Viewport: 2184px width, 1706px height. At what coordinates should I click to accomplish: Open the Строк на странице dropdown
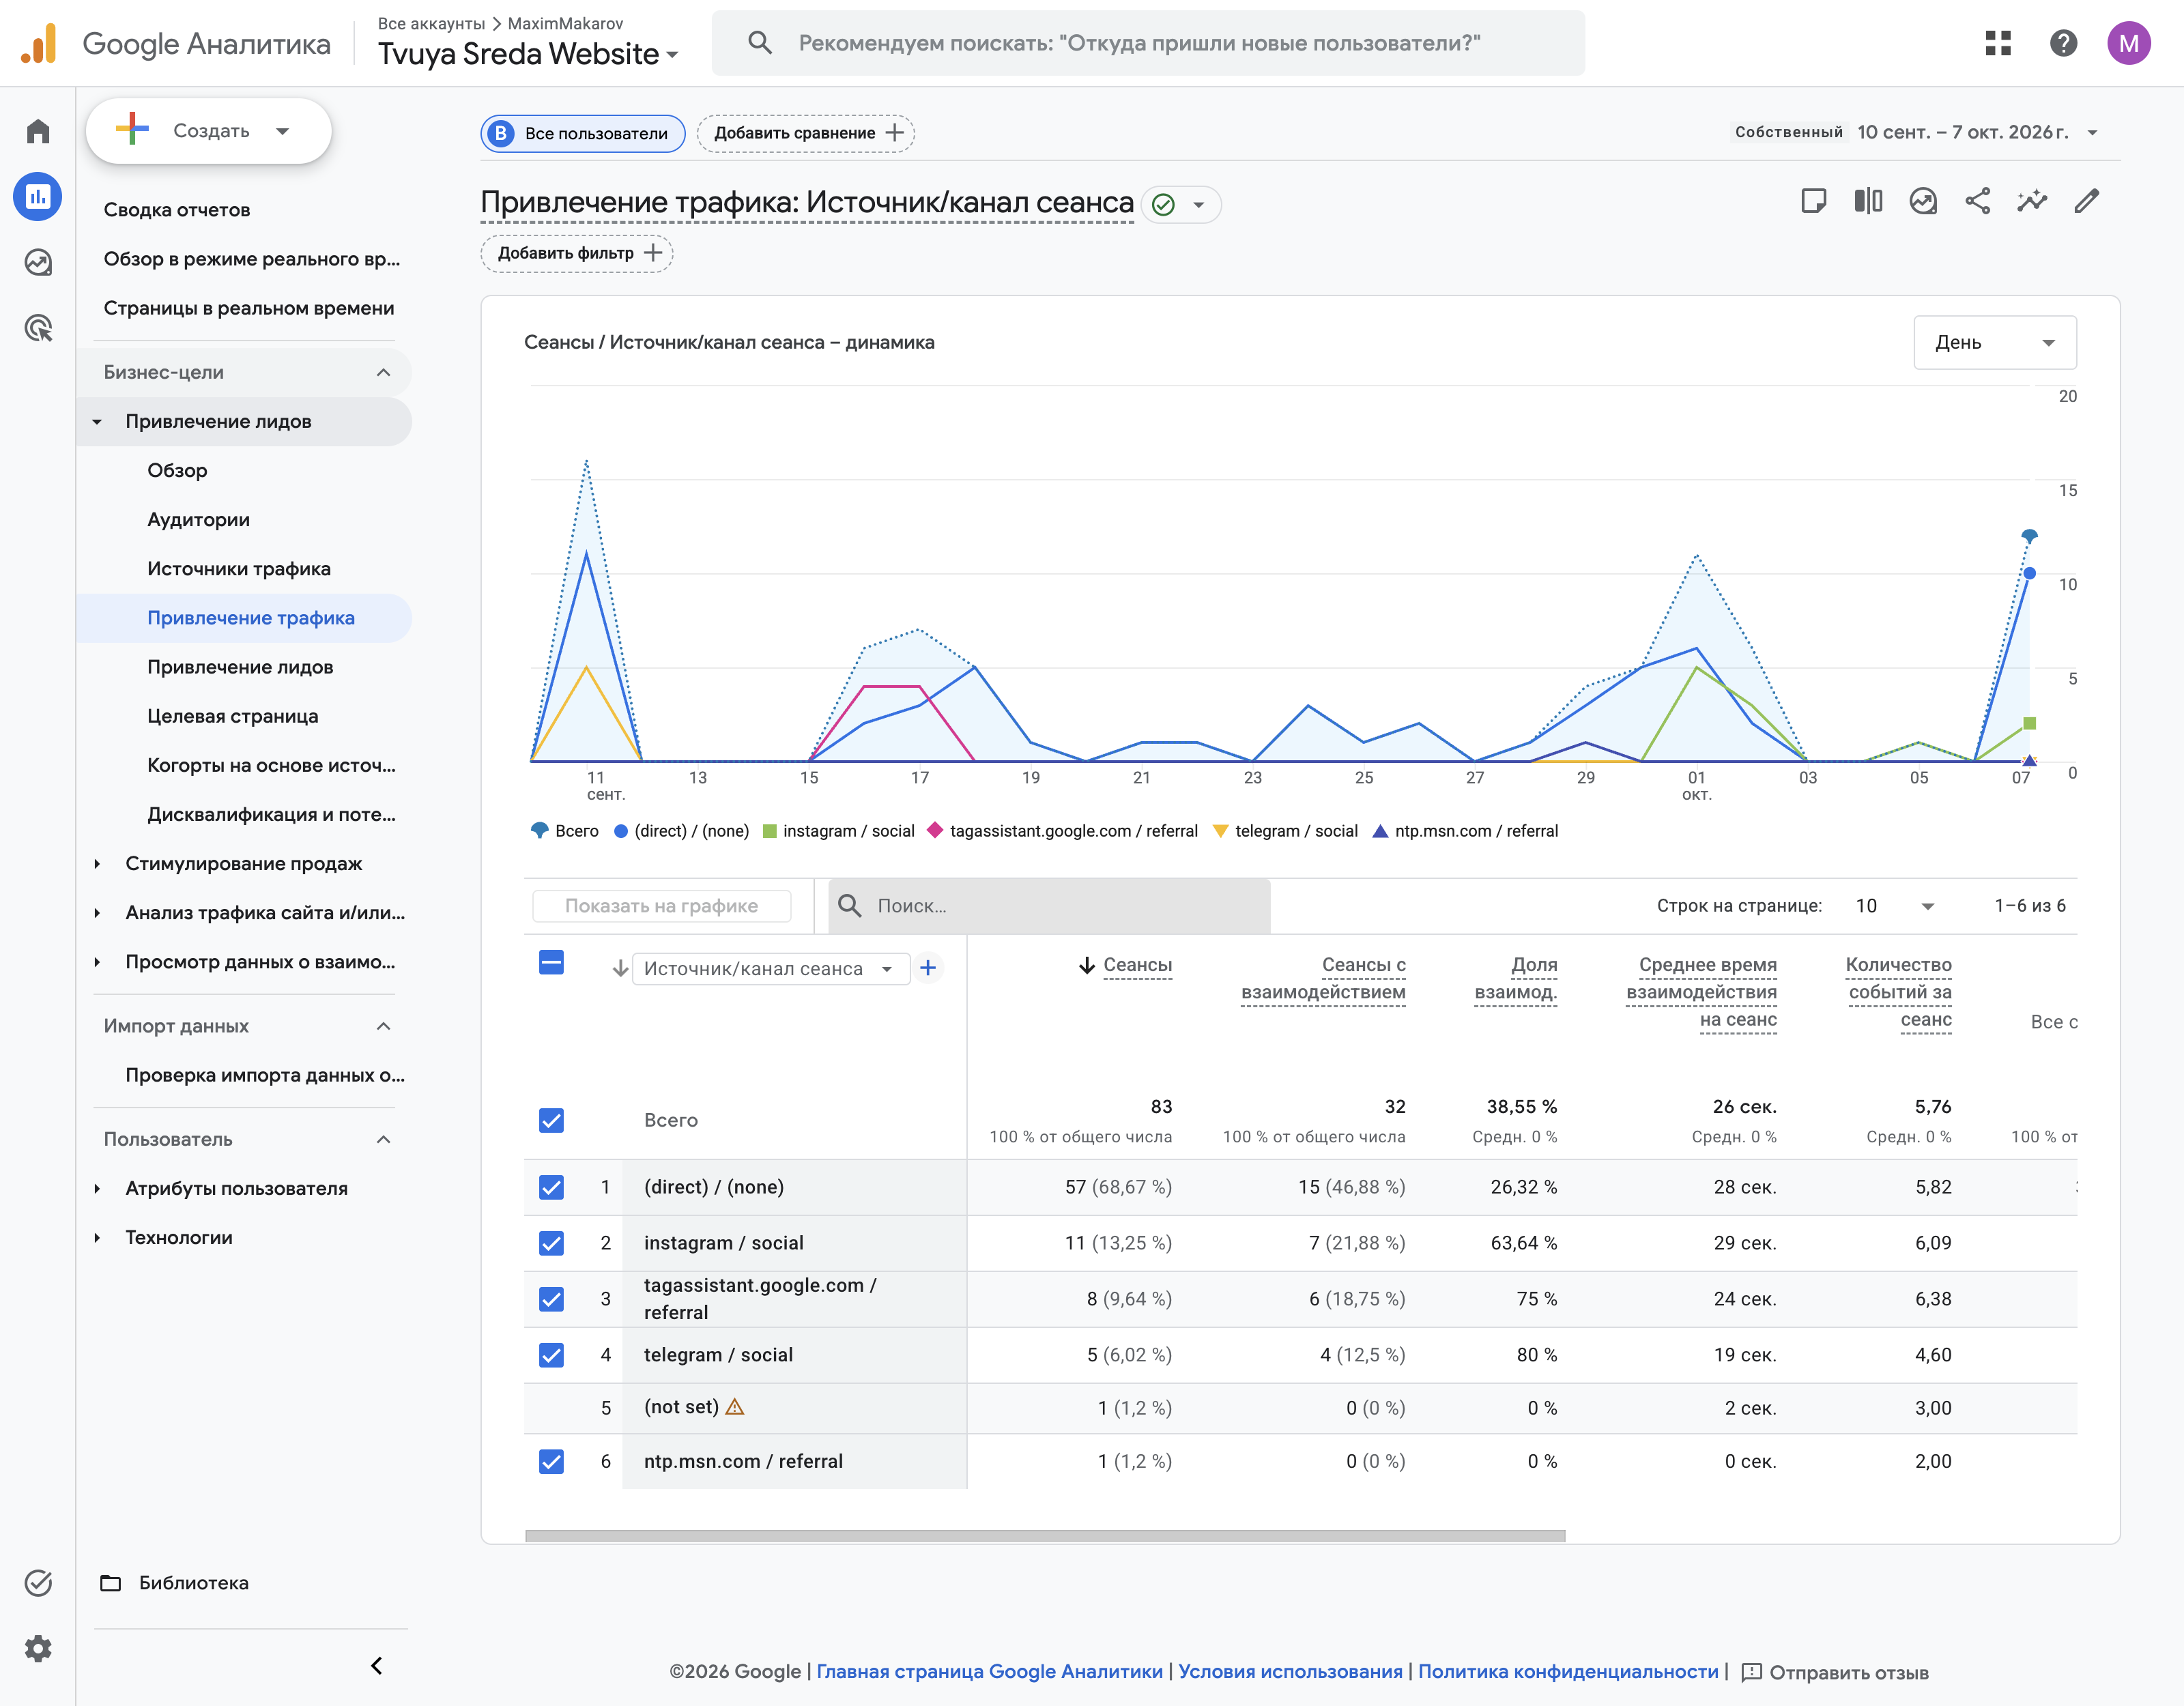1895,906
